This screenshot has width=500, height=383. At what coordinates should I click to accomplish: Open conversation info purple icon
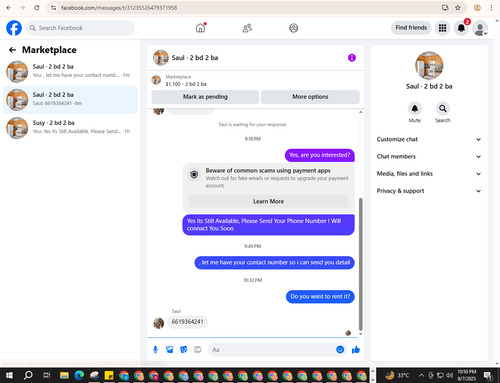(352, 58)
